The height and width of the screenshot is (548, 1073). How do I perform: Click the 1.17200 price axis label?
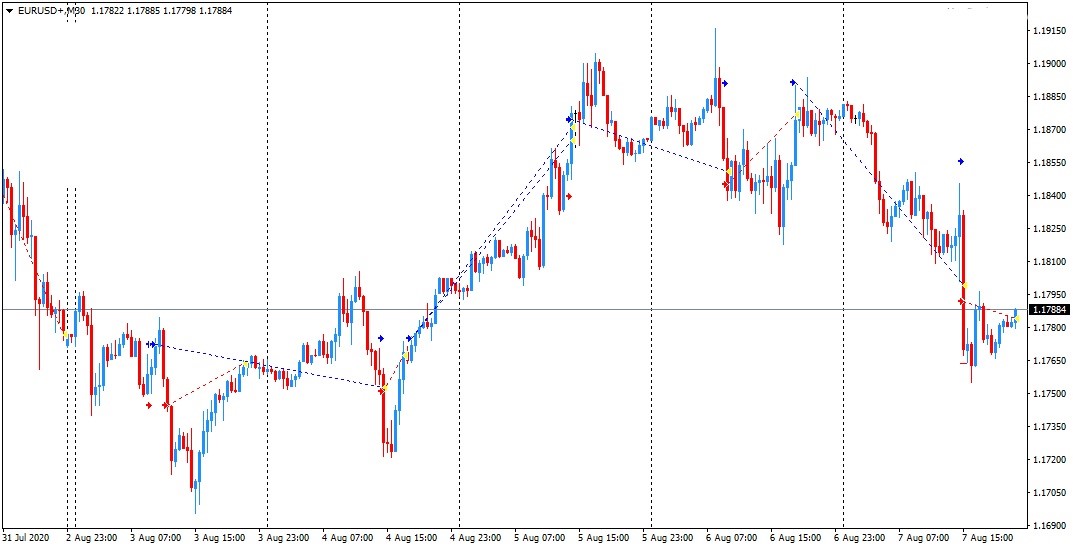pyautogui.click(x=1049, y=460)
